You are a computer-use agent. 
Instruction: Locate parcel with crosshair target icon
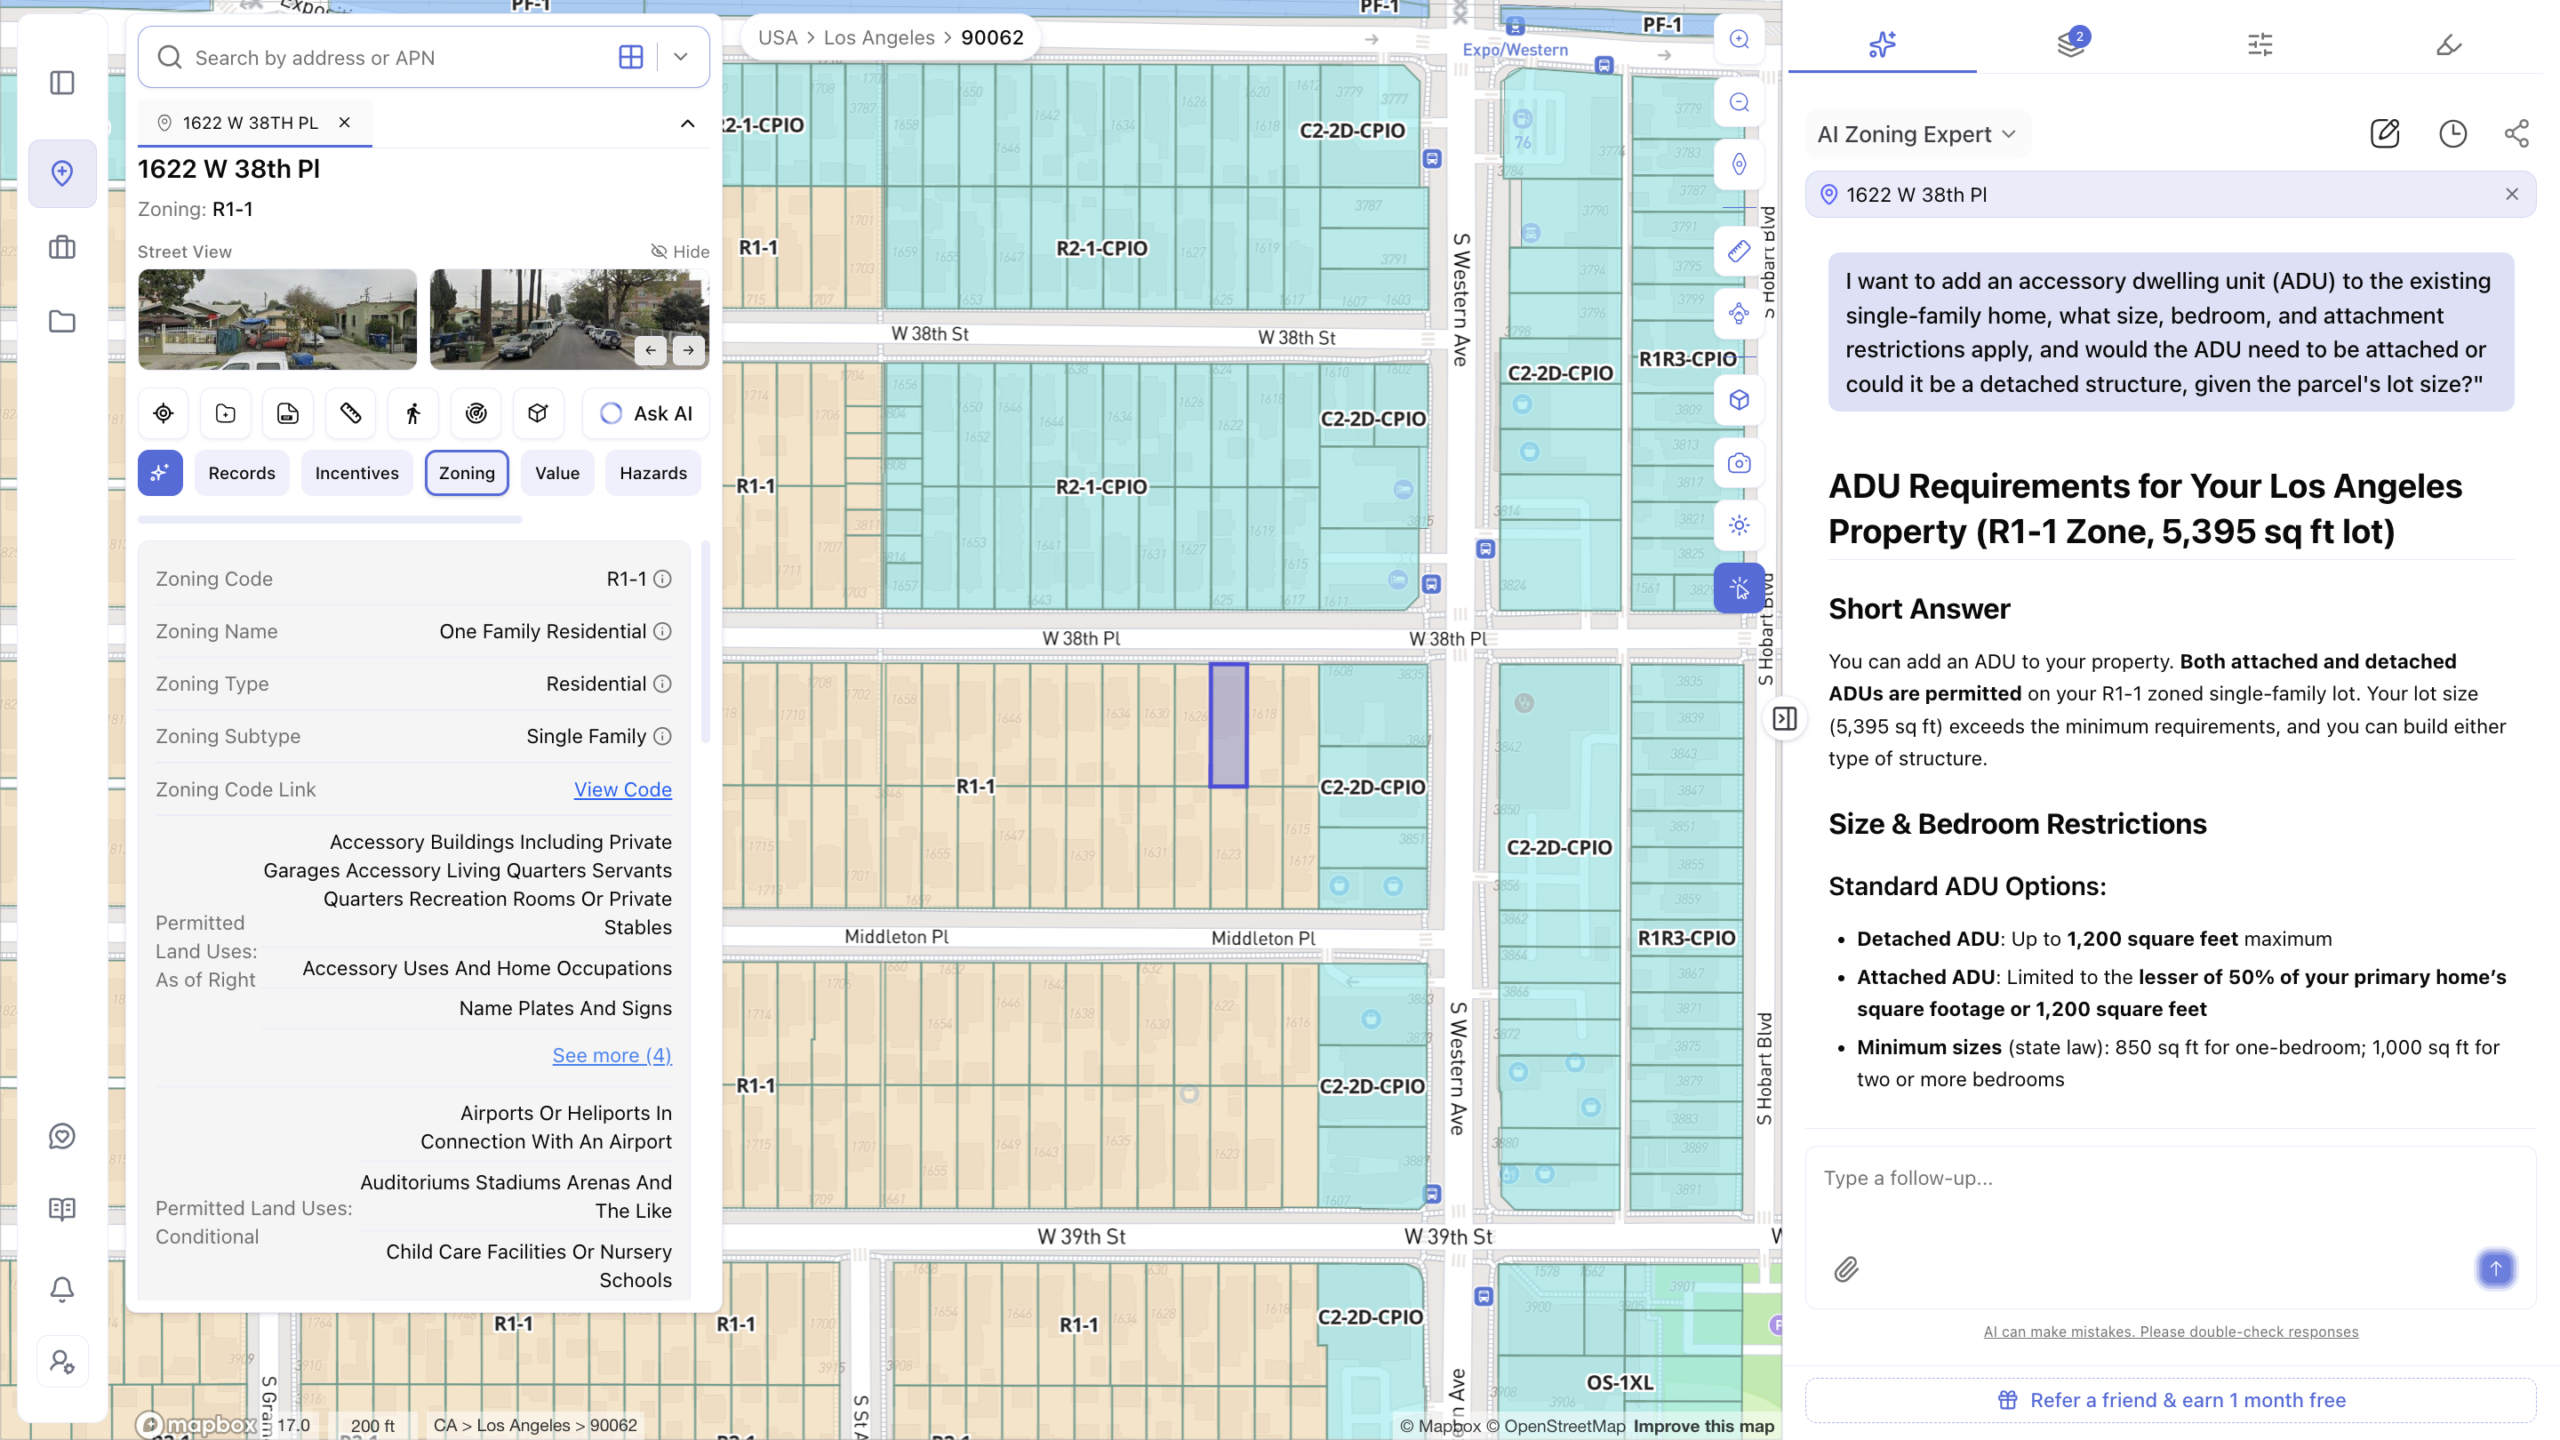click(163, 413)
